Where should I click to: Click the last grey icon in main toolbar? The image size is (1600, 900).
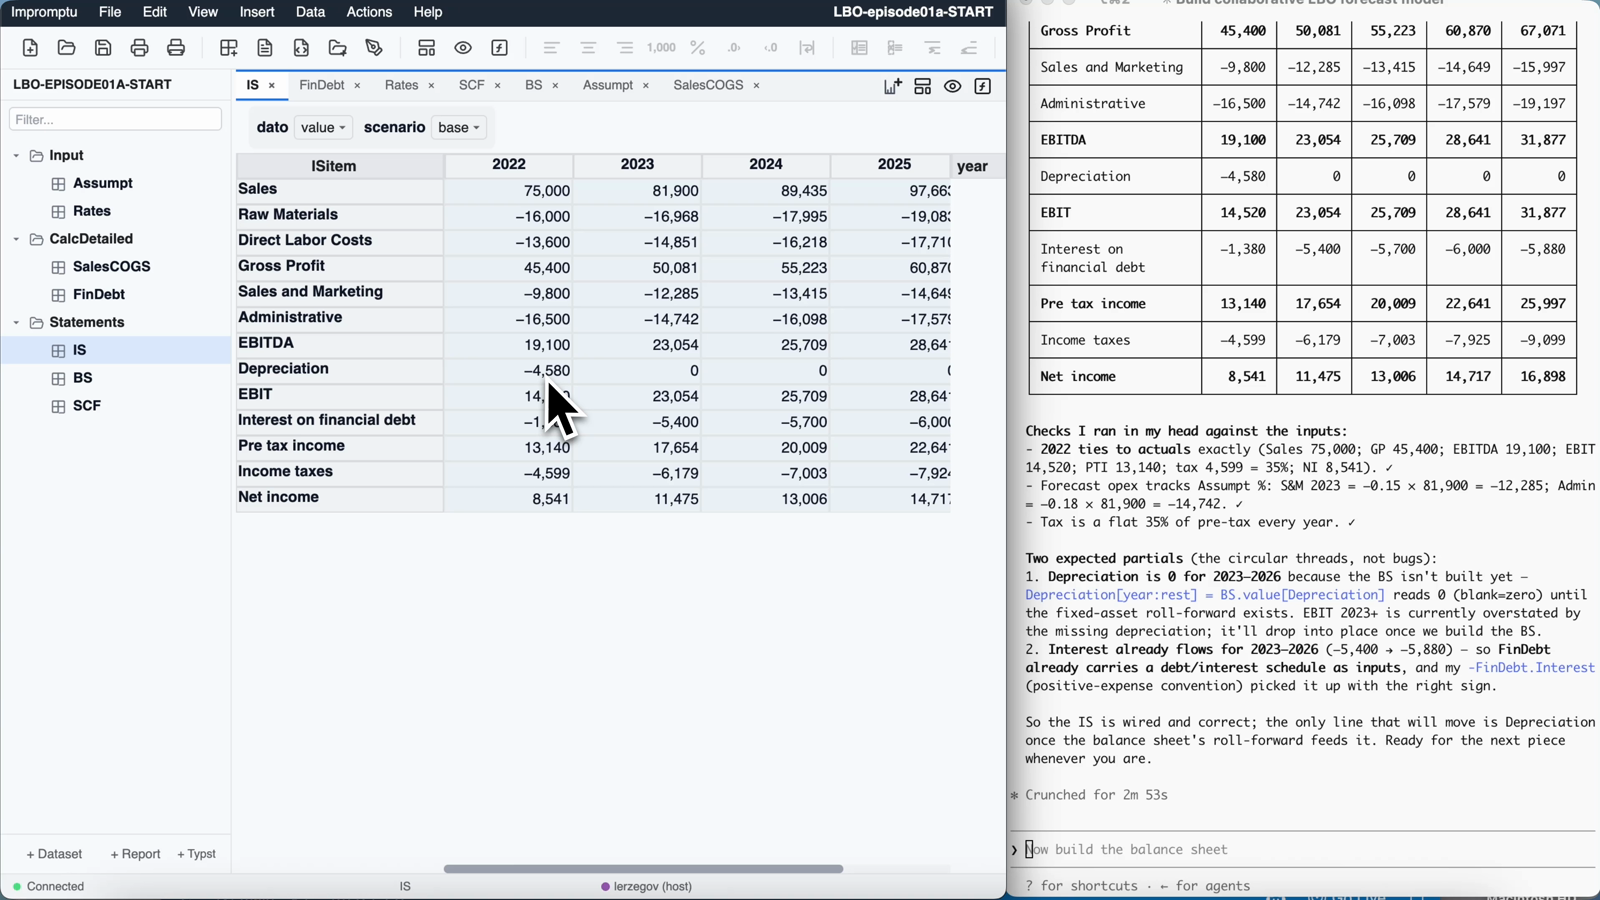tap(969, 48)
